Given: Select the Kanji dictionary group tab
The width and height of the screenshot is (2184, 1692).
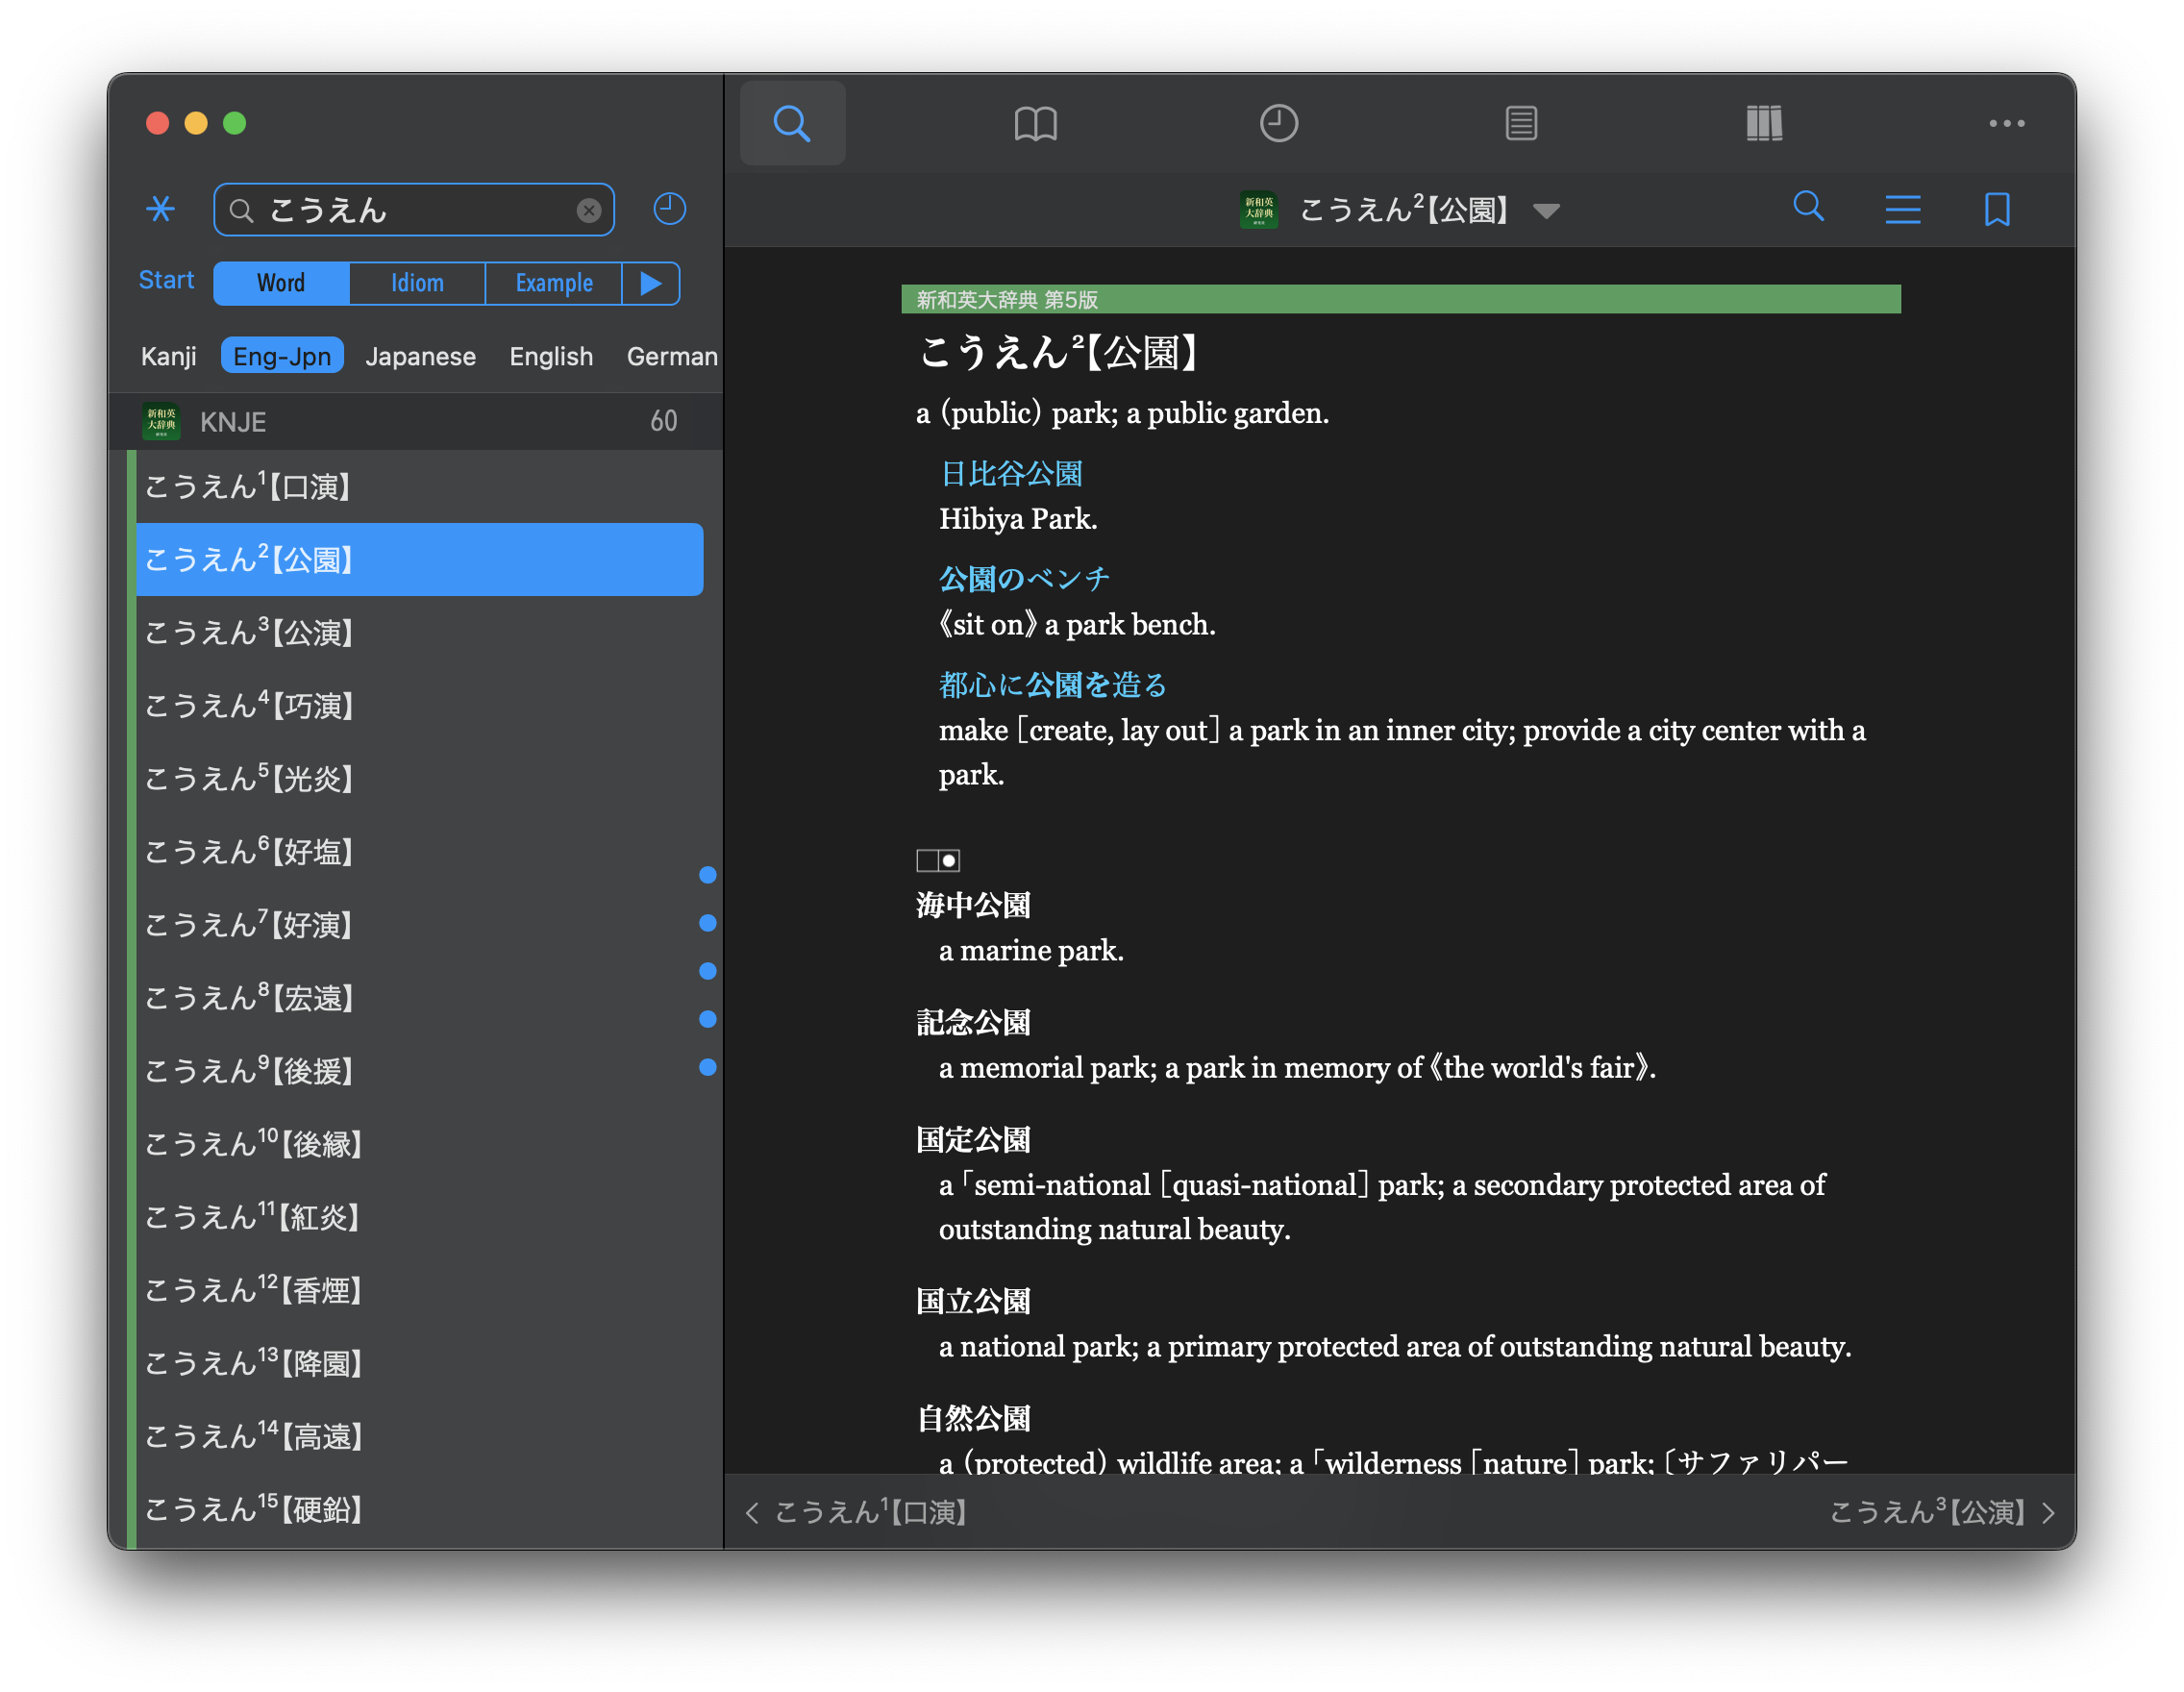Looking at the screenshot, I should coord(168,356).
